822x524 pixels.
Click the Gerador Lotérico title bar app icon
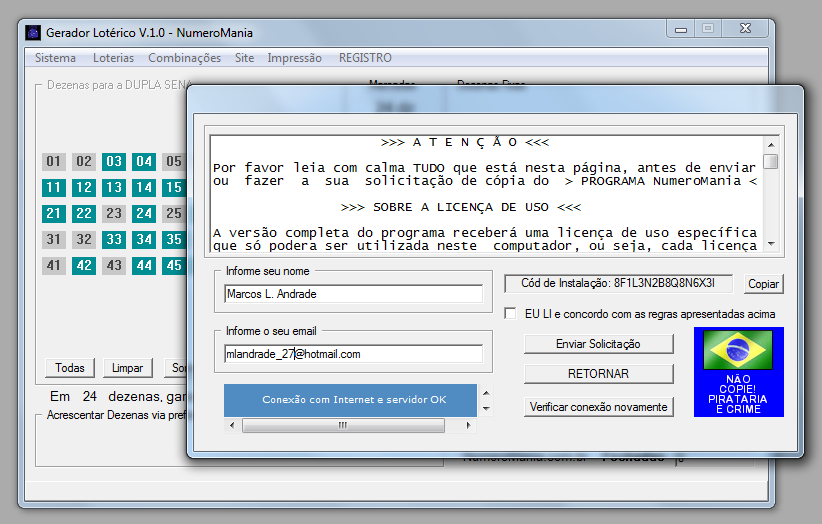coord(33,33)
